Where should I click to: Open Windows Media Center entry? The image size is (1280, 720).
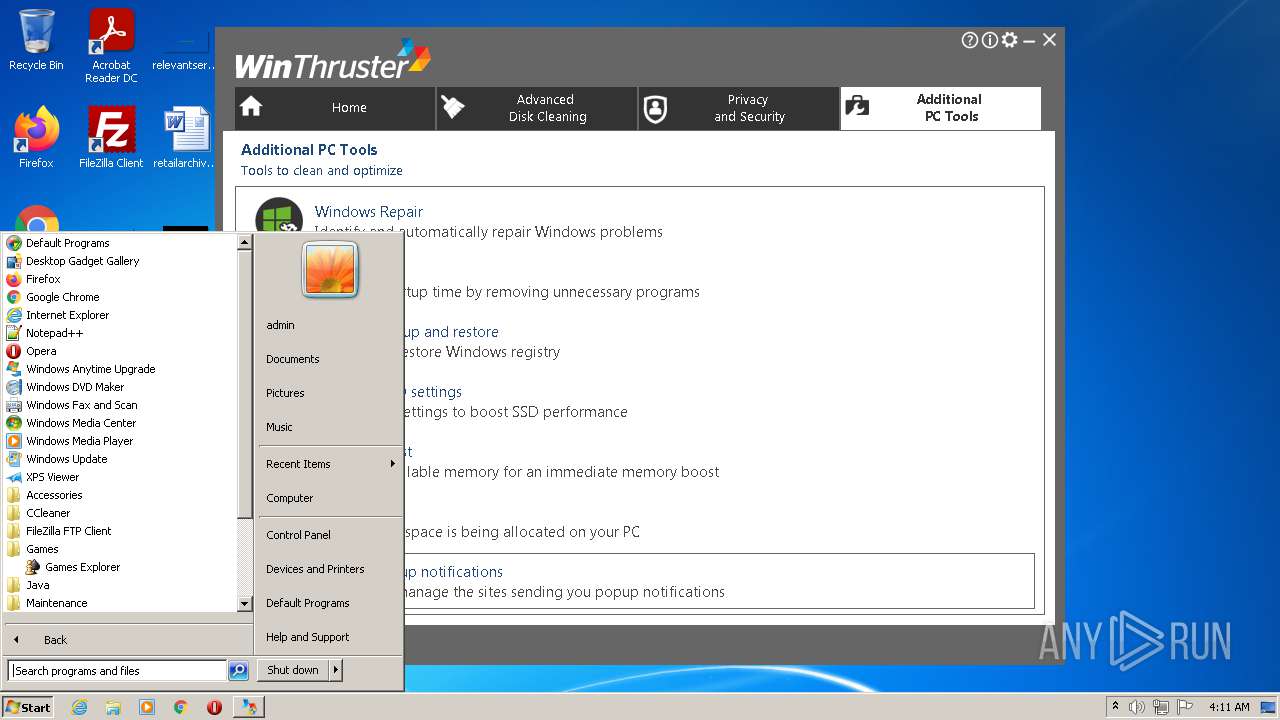[81, 423]
